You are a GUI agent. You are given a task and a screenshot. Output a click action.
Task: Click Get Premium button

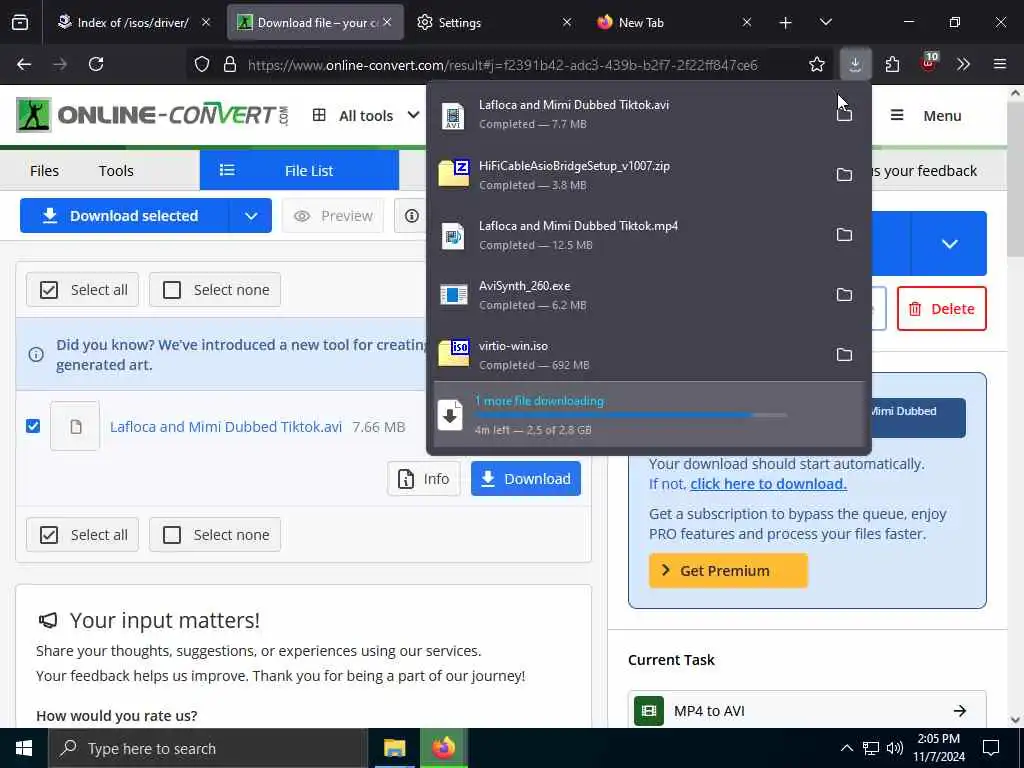728,570
